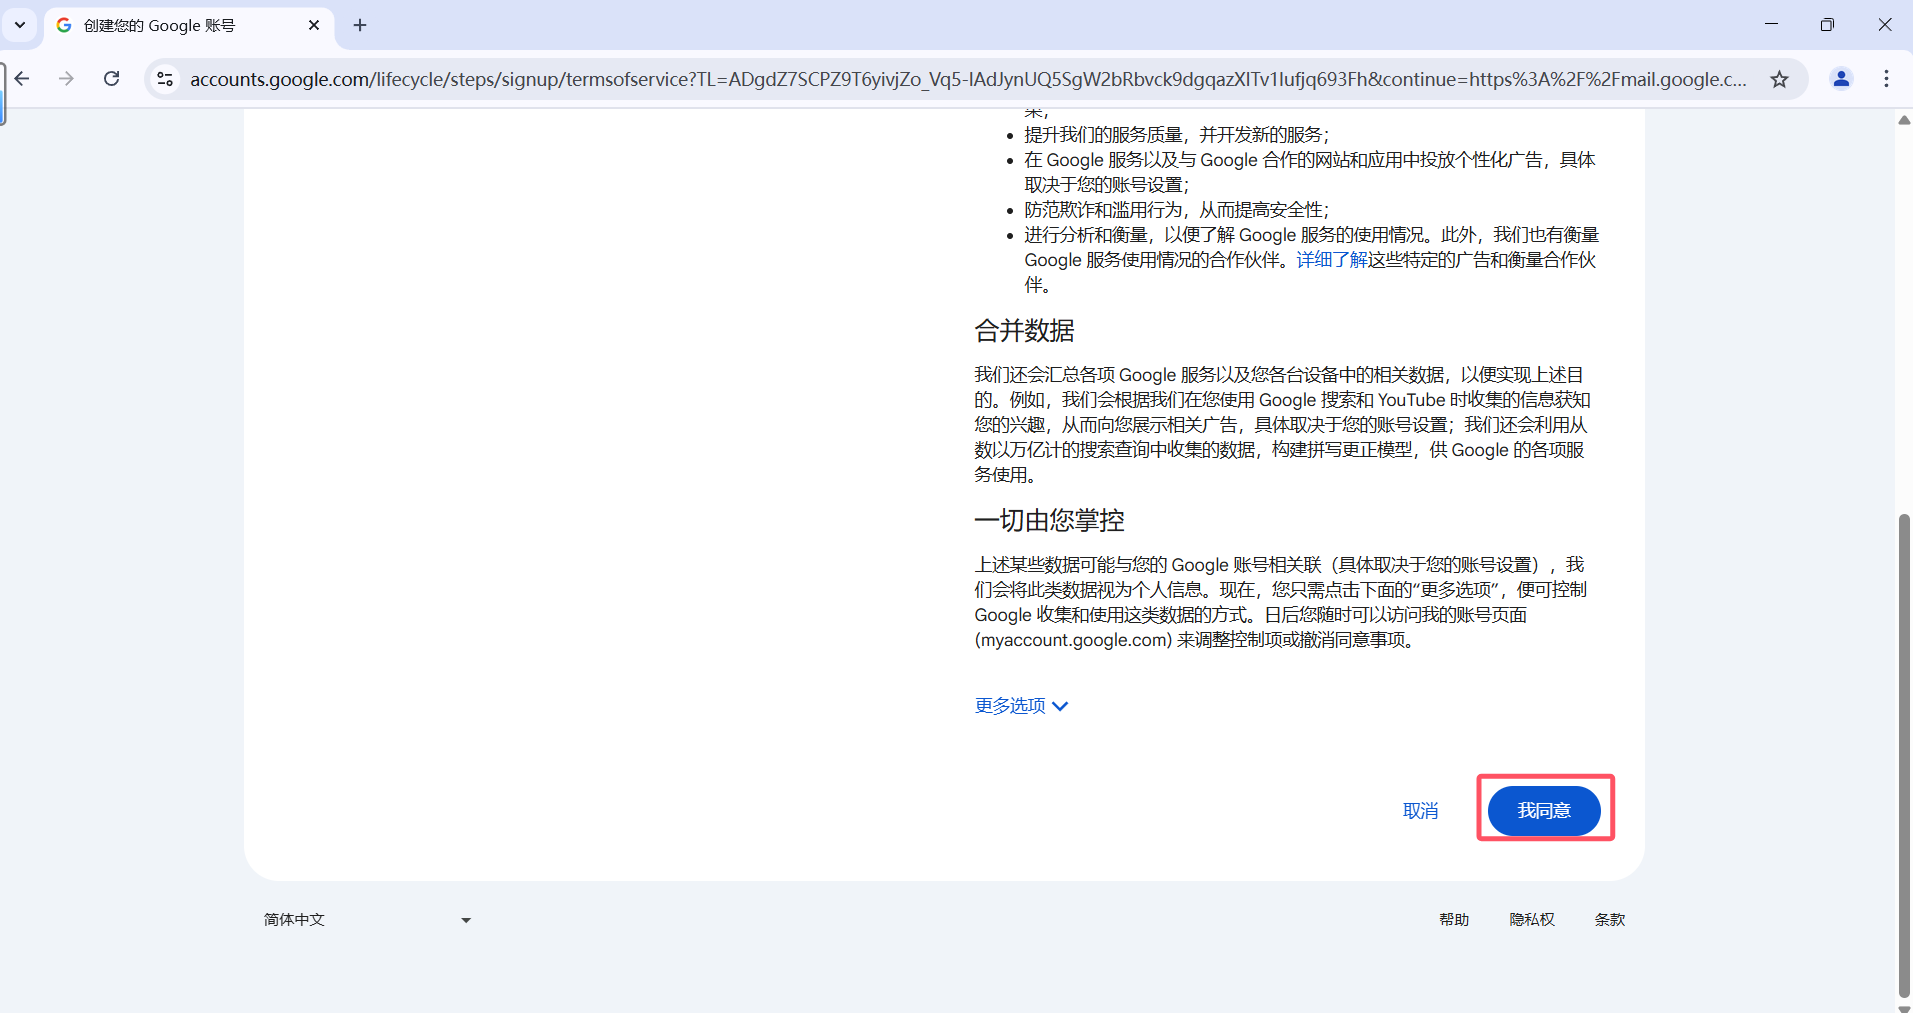The width and height of the screenshot is (1913, 1013).
Task: Minimize the Chrome window
Action: tap(1771, 25)
